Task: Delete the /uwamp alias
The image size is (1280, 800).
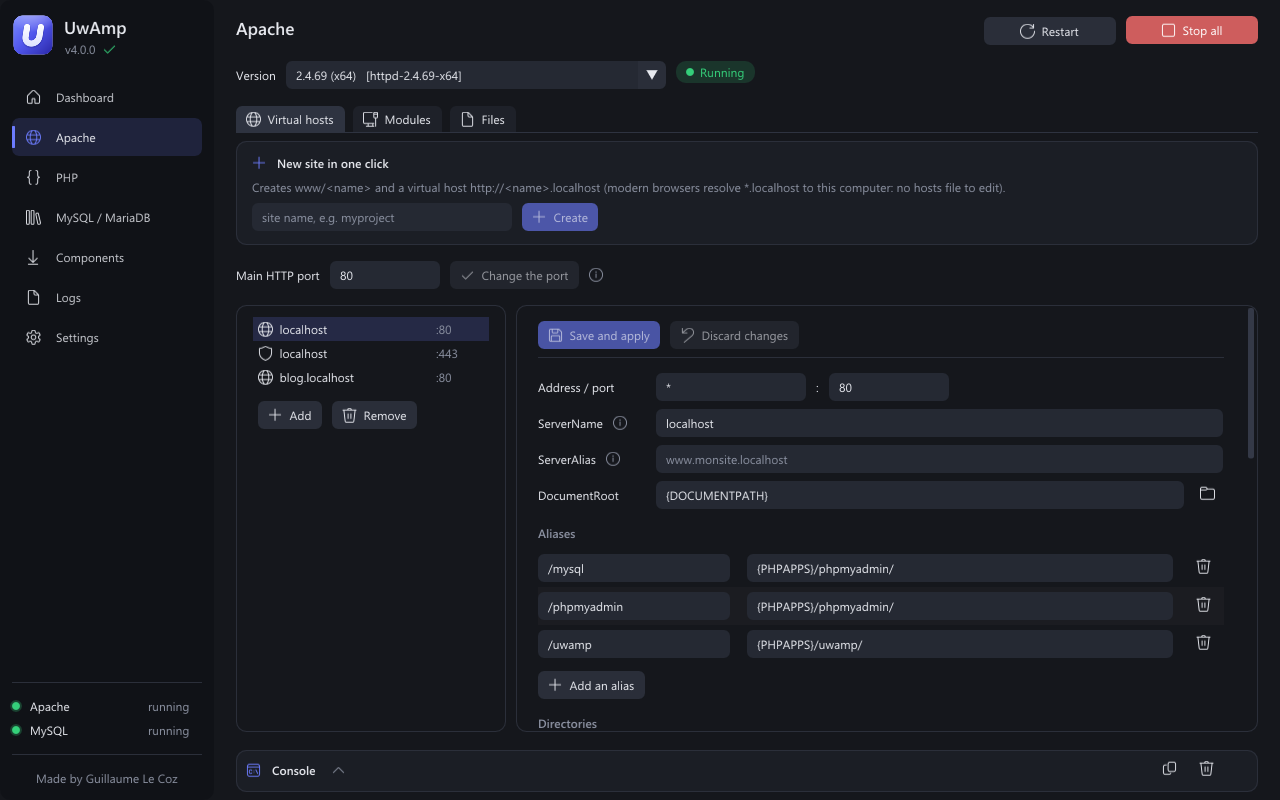Action: click(1203, 642)
